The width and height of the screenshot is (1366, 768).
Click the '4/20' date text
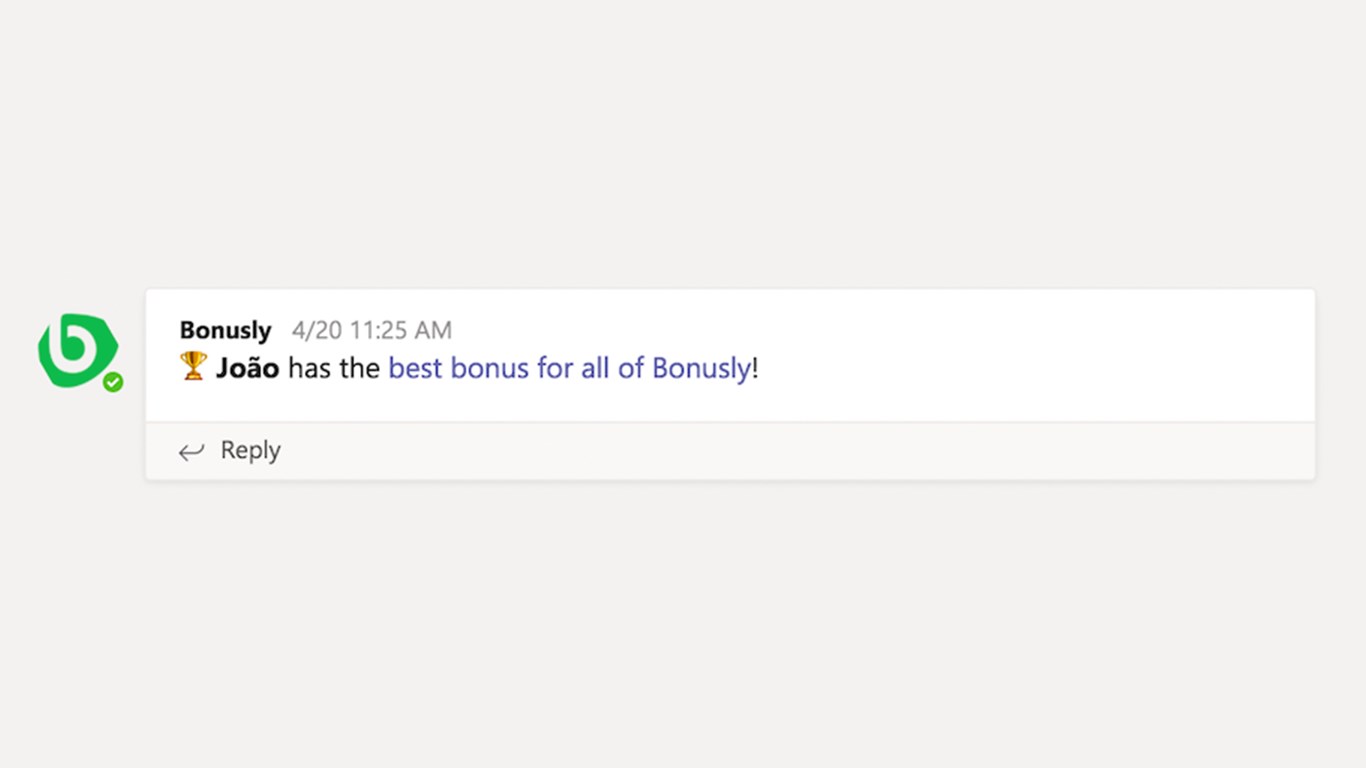(314, 330)
